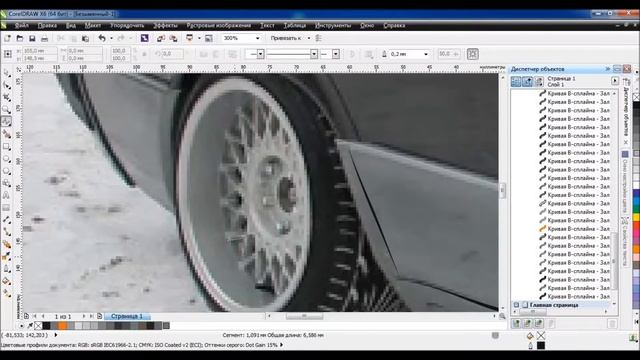Open the zoom level 300% dropdown
The height and width of the screenshot is (360, 640).
tap(258, 38)
